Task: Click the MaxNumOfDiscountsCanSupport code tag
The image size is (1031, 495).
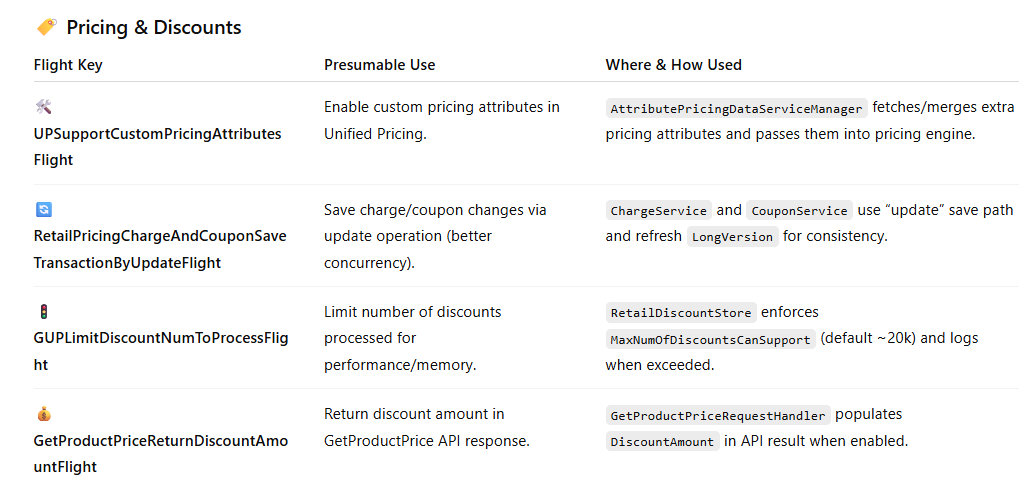Action: 710,339
